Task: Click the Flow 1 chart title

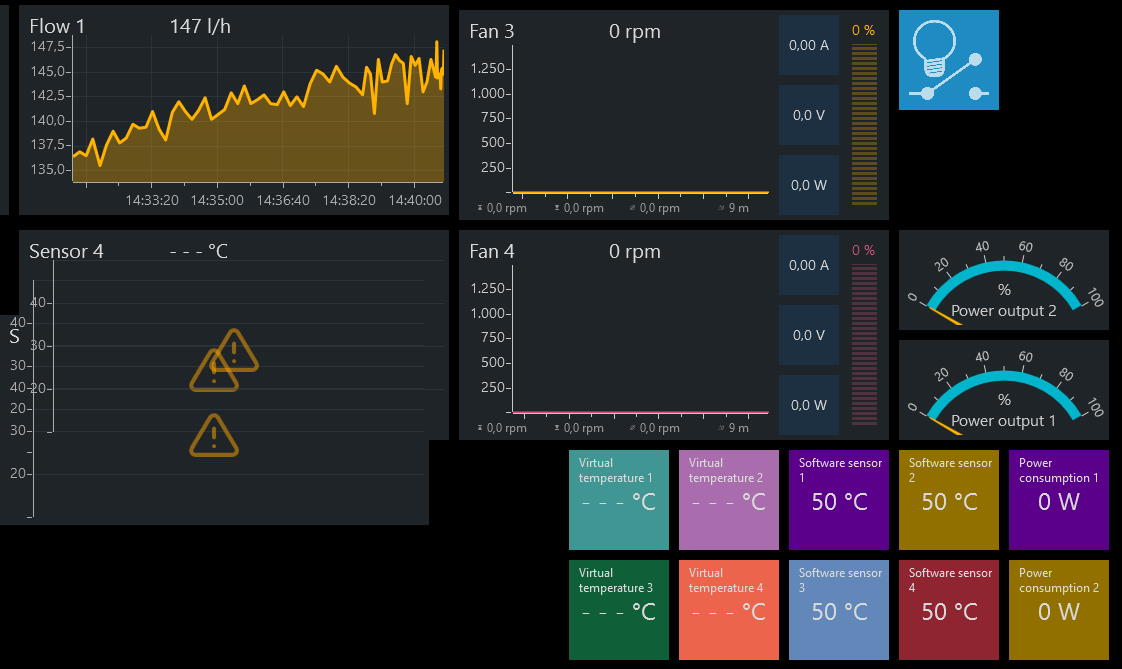Action: pos(57,26)
